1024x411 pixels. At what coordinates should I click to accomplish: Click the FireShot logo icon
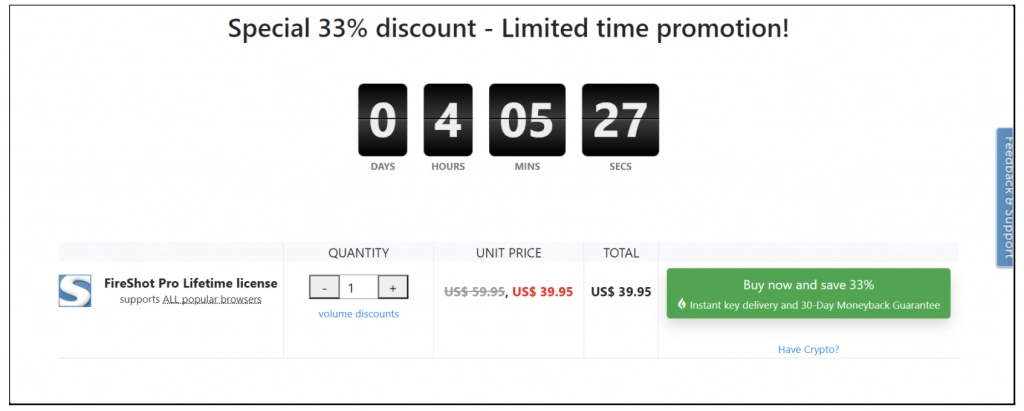75,290
